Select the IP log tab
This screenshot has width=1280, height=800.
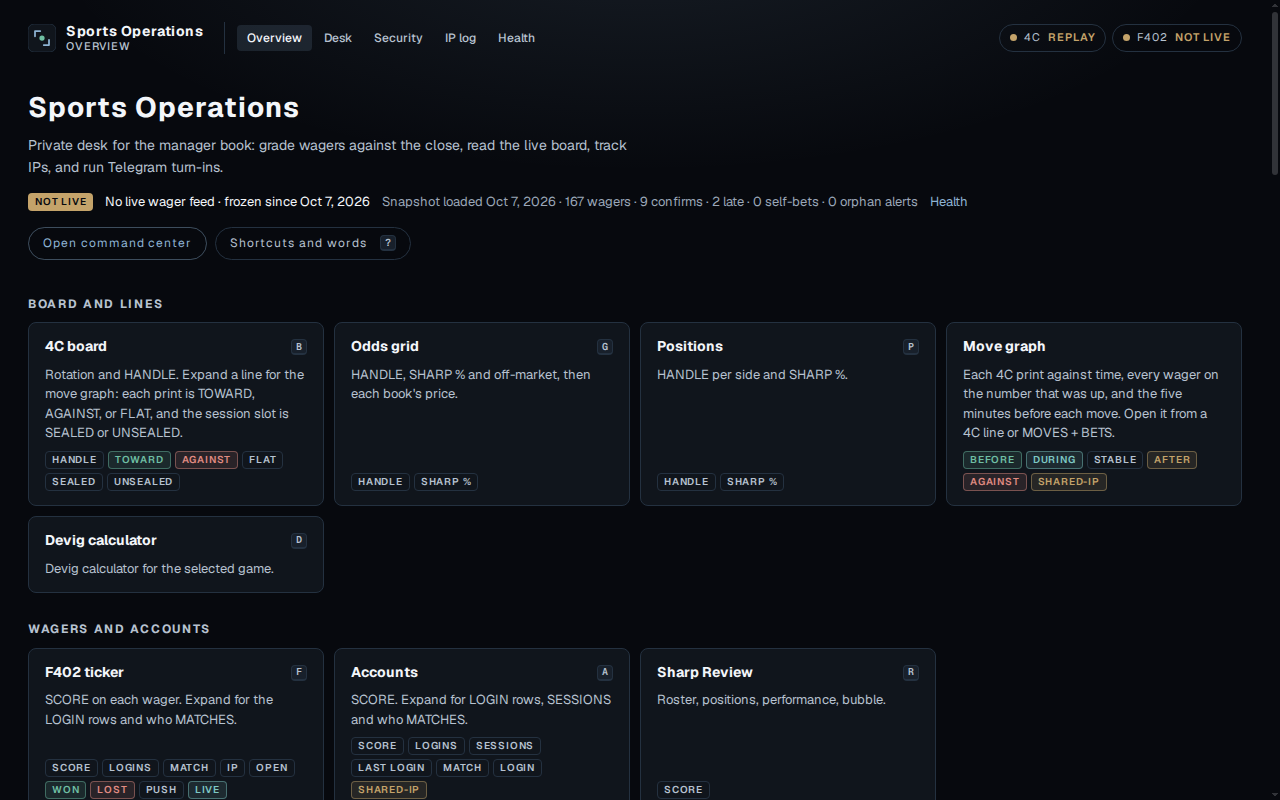point(460,38)
